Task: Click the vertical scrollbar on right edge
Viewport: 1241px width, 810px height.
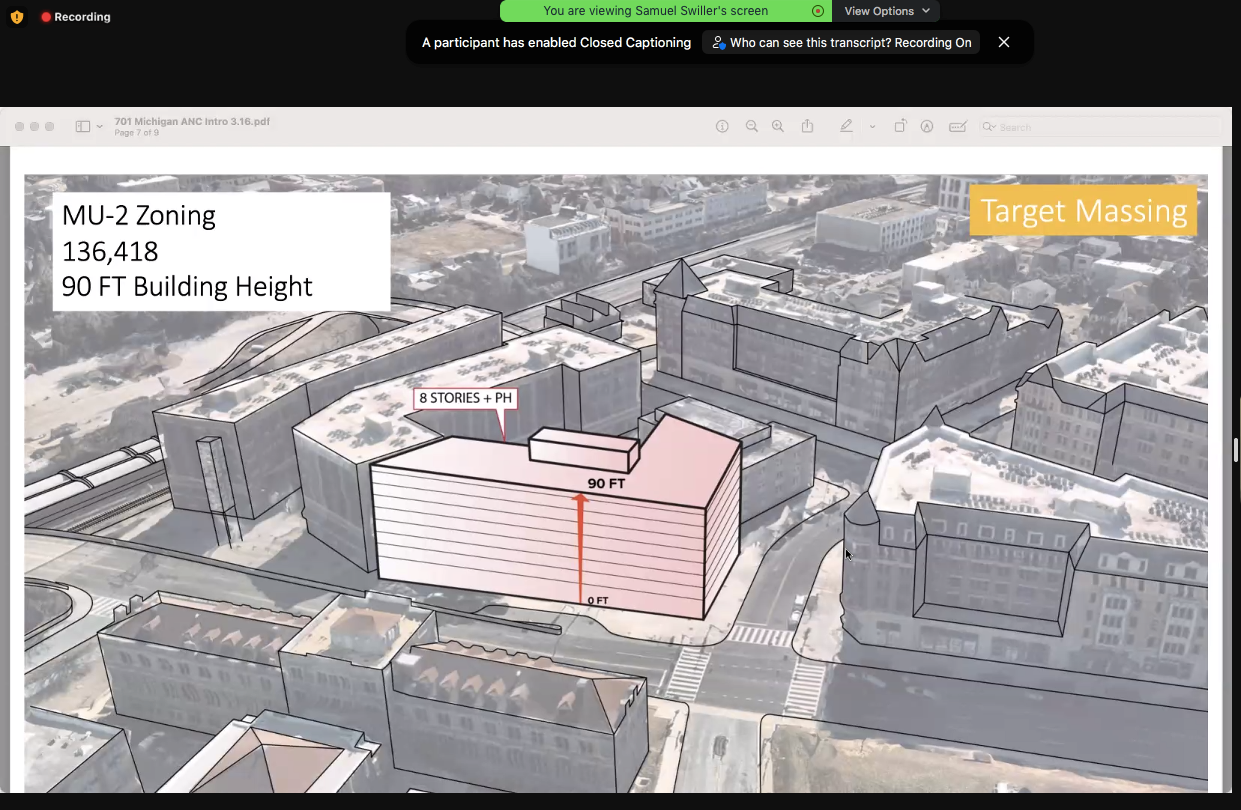Action: (x=1236, y=450)
